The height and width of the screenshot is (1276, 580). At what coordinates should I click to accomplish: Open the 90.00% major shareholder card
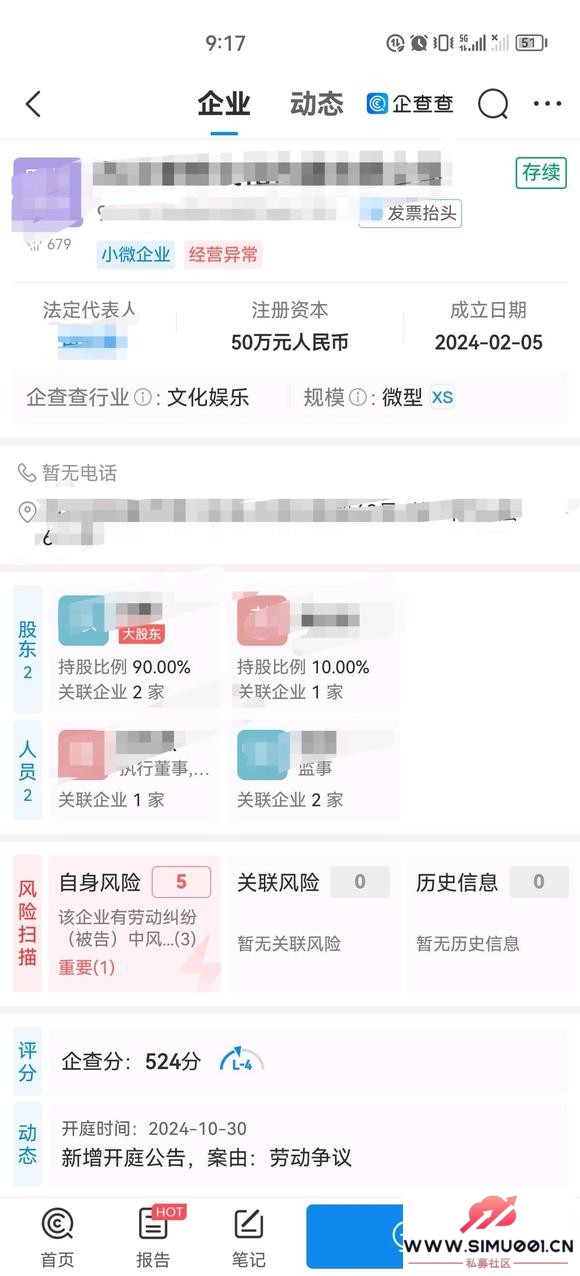(134, 649)
